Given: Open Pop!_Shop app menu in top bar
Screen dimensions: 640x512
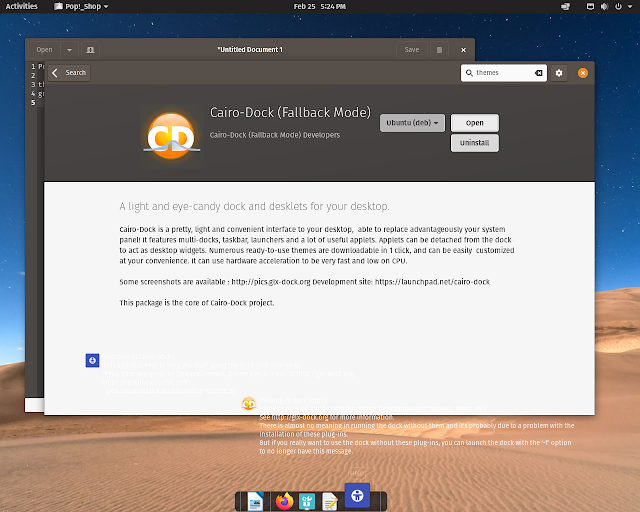Looking at the screenshot, I should point(81,6).
